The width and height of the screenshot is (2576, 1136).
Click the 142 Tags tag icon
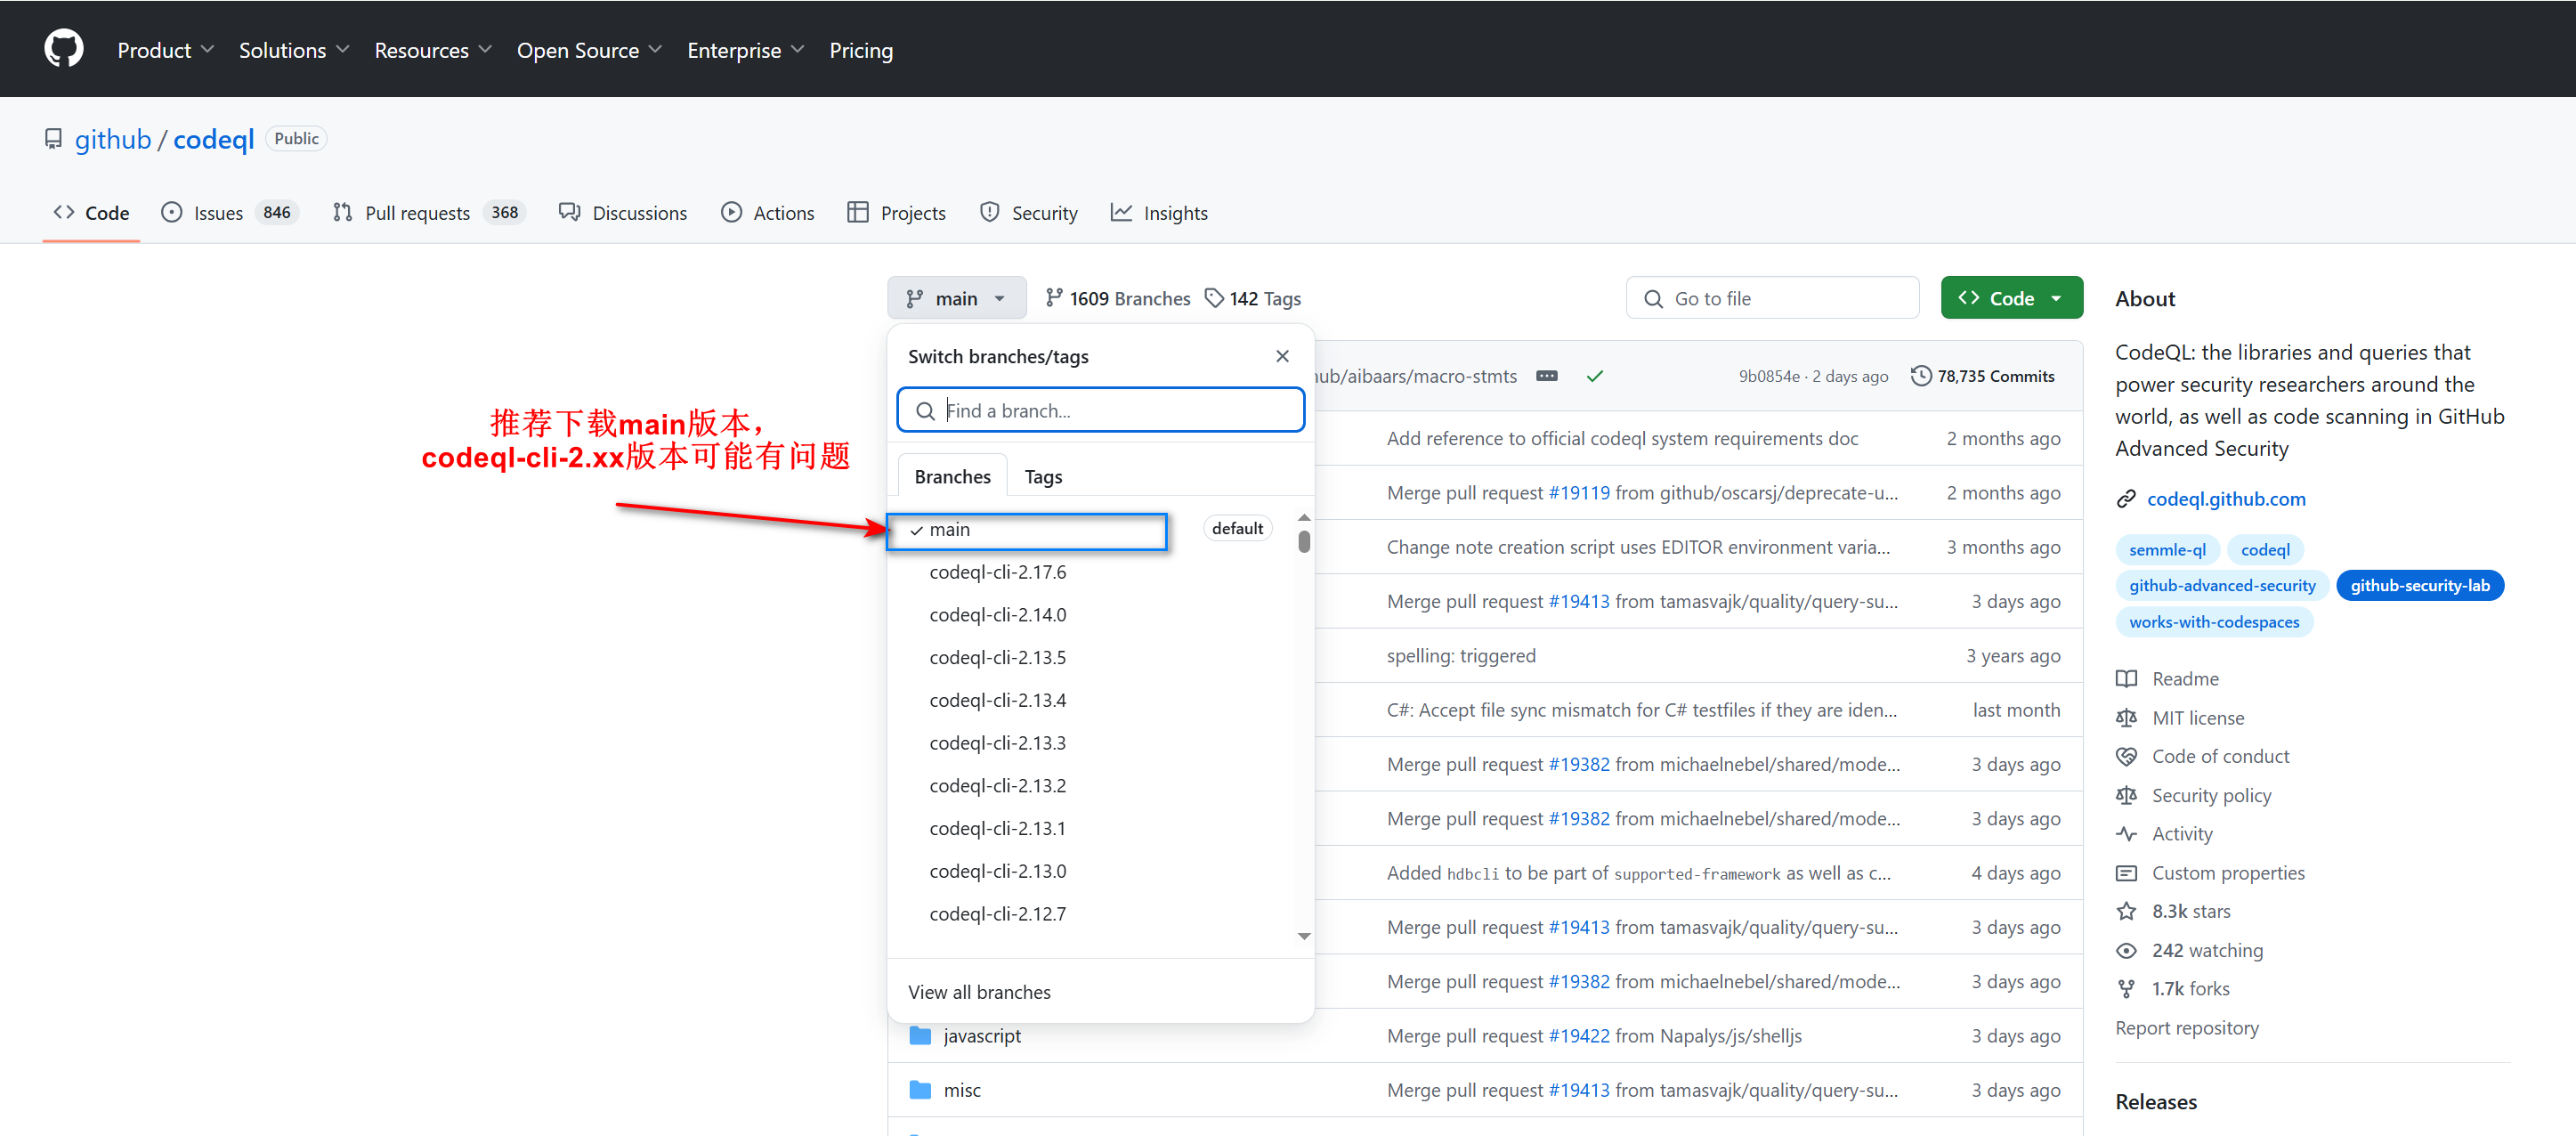[1214, 298]
